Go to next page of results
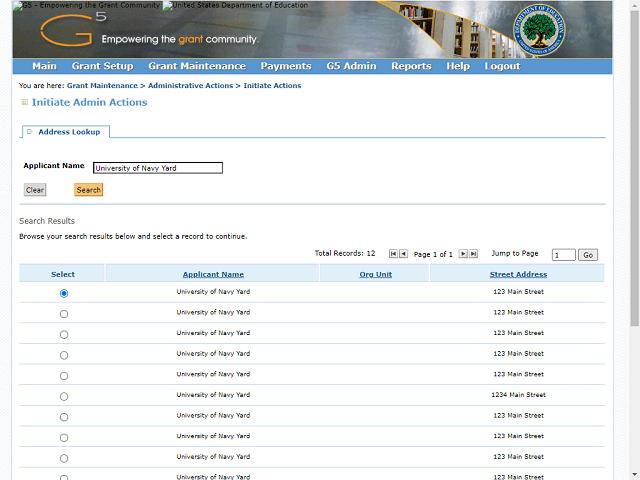 coord(463,254)
